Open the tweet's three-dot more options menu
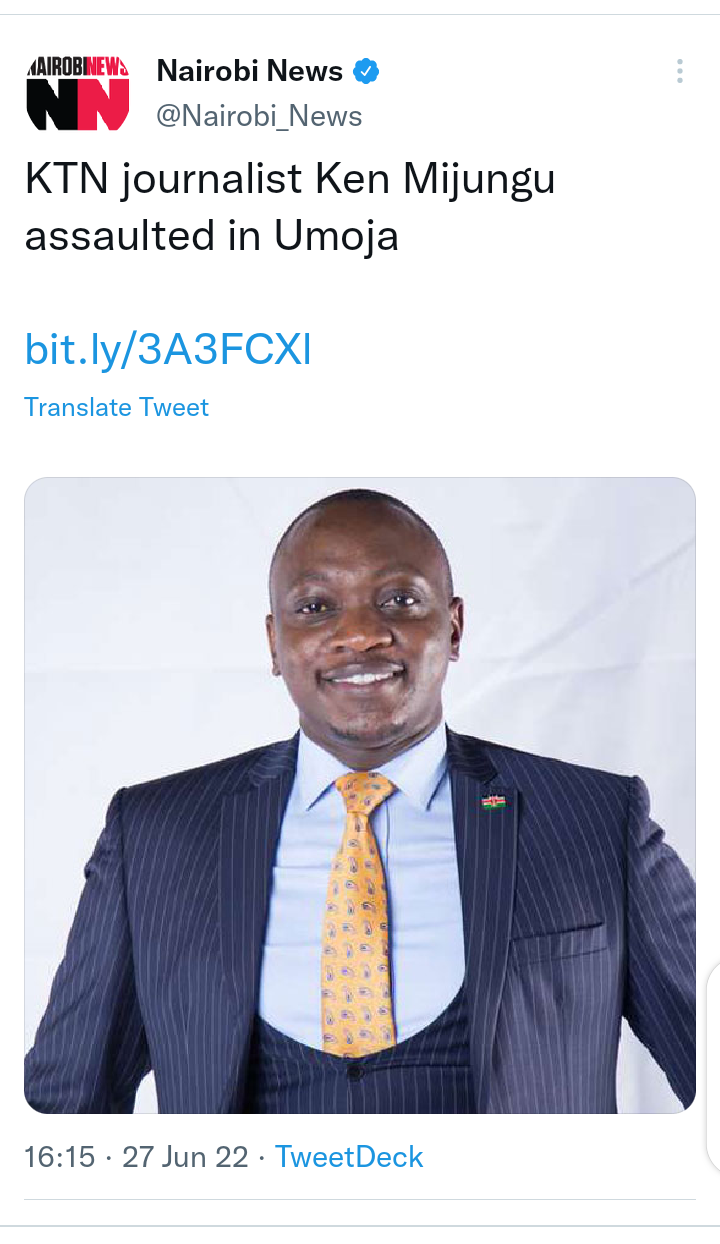The height and width of the screenshot is (1244, 720). pyautogui.click(x=679, y=71)
